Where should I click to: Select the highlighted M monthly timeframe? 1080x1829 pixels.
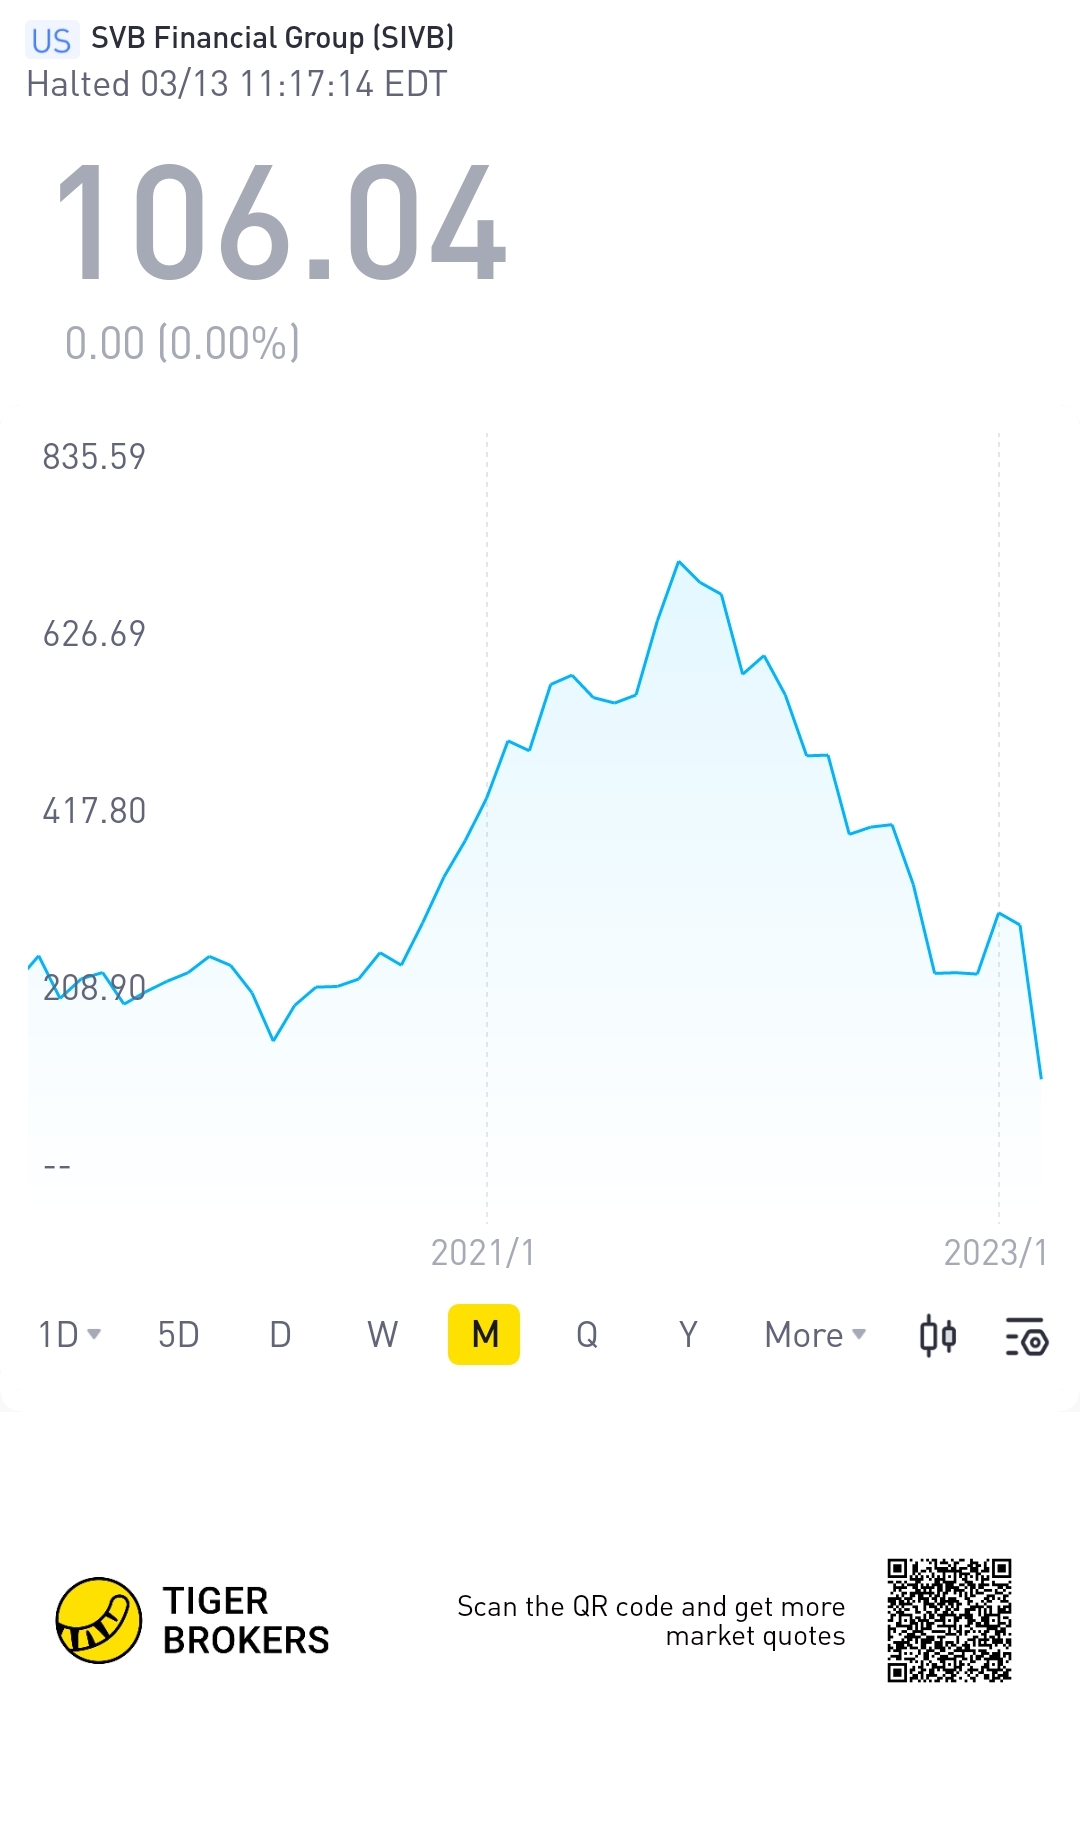tap(484, 1334)
